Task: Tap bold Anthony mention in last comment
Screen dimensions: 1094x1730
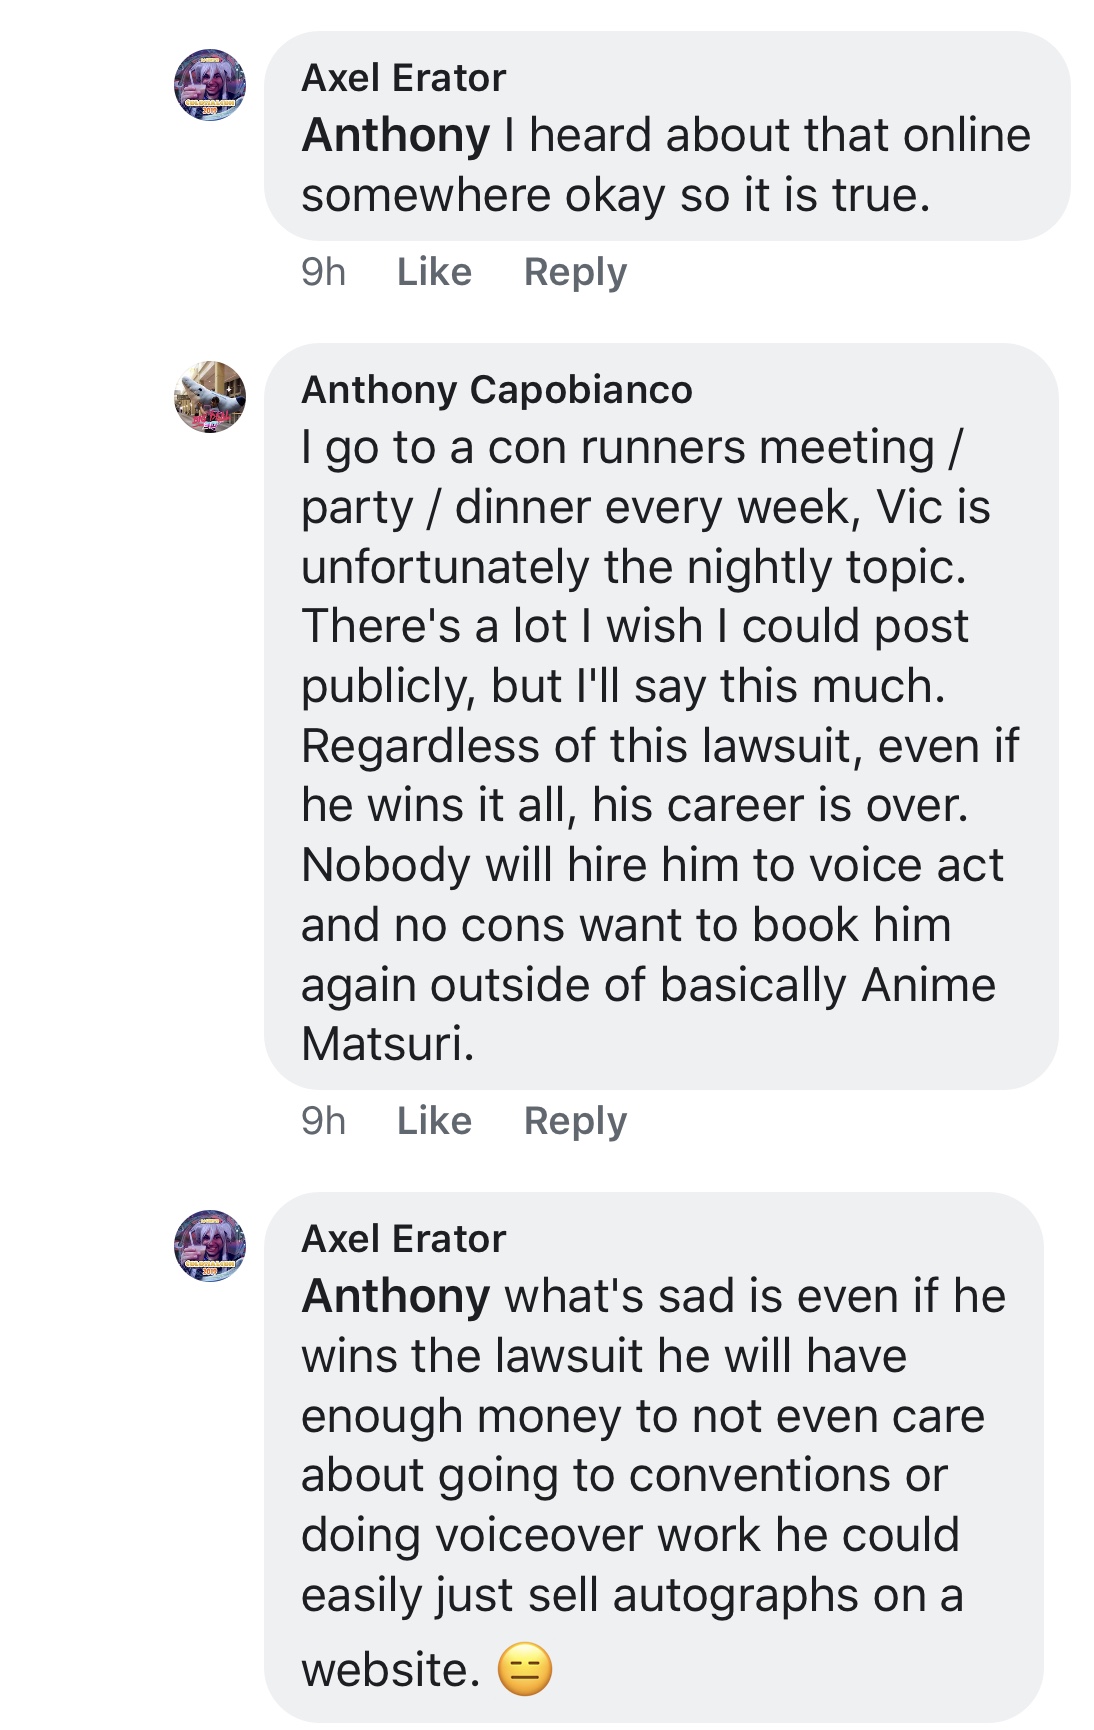Action: point(396,1296)
